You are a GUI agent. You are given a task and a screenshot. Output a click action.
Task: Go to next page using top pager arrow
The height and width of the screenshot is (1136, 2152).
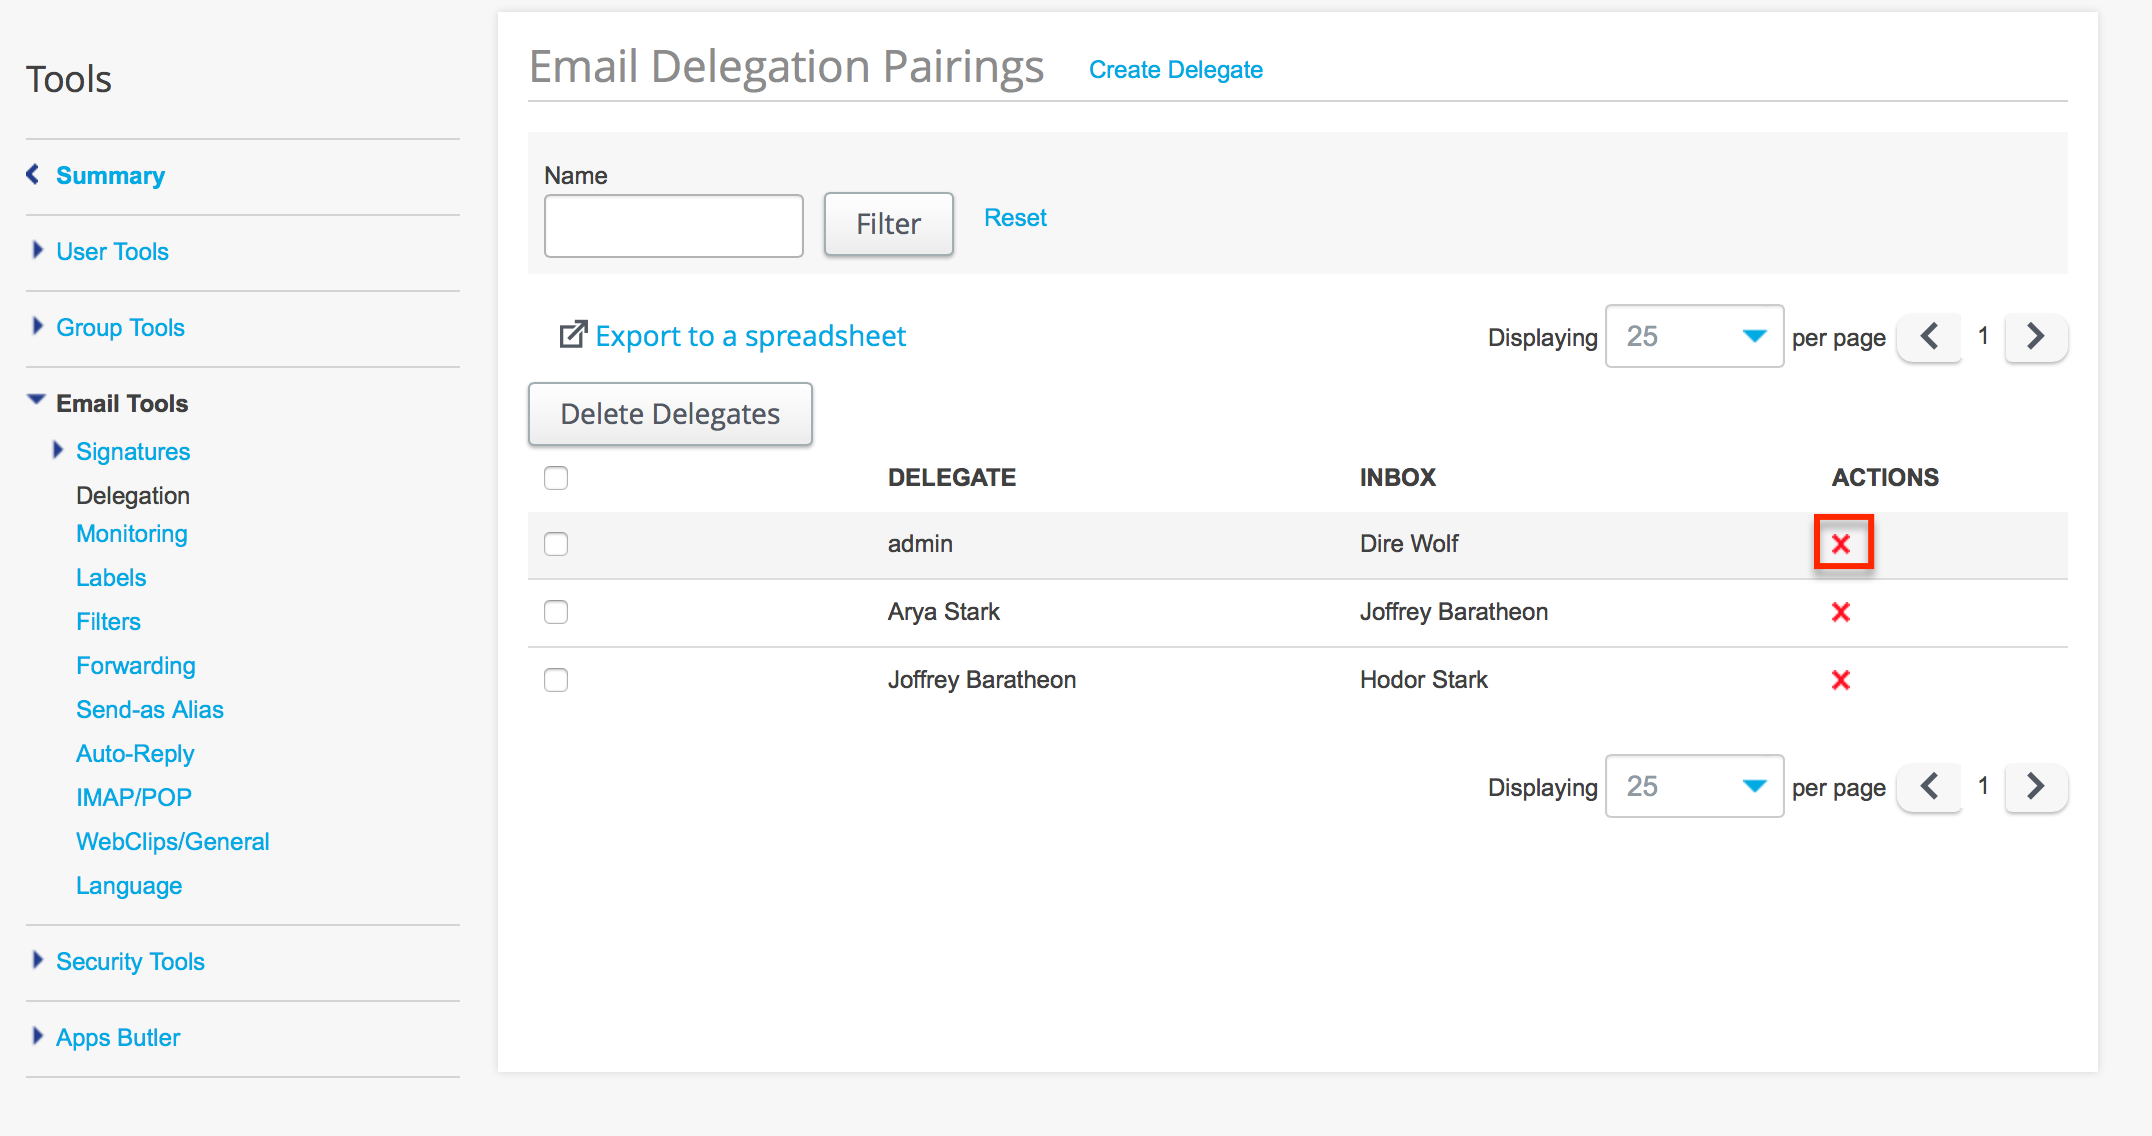tap(2036, 337)
